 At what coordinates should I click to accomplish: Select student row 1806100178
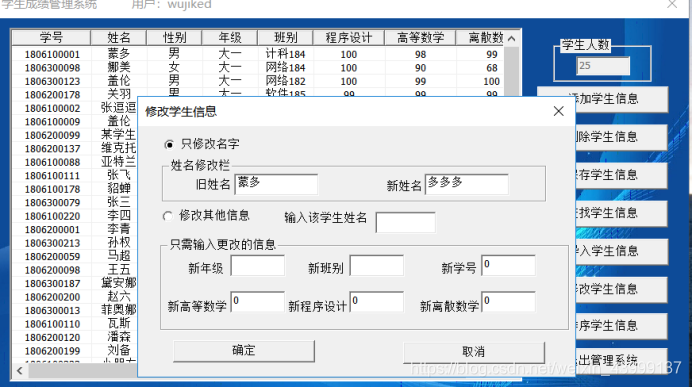tap(75, 189)
